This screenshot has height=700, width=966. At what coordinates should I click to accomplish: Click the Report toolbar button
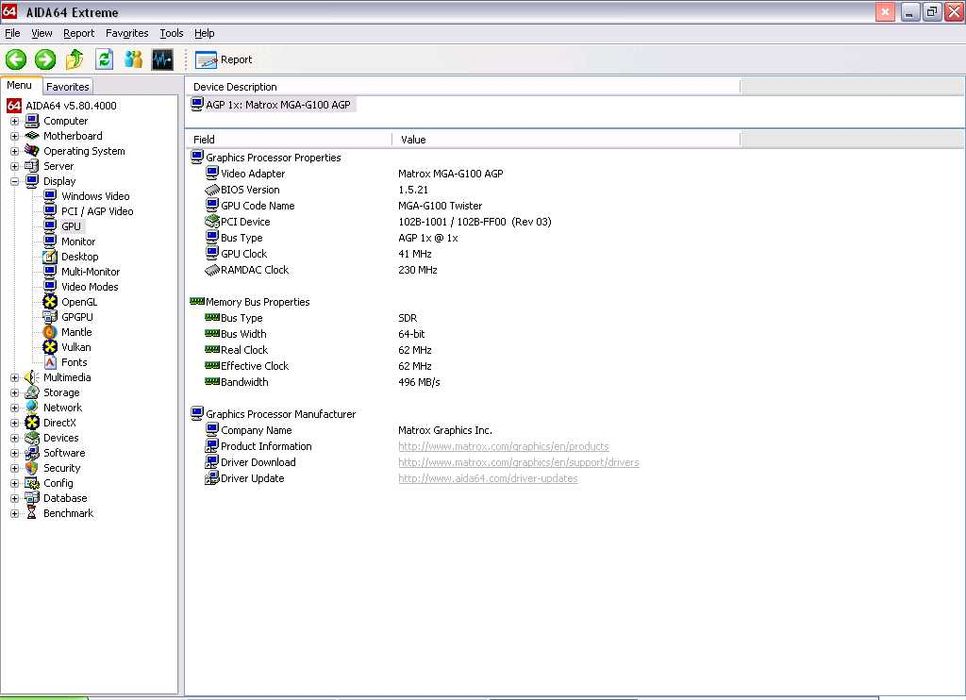223,60
